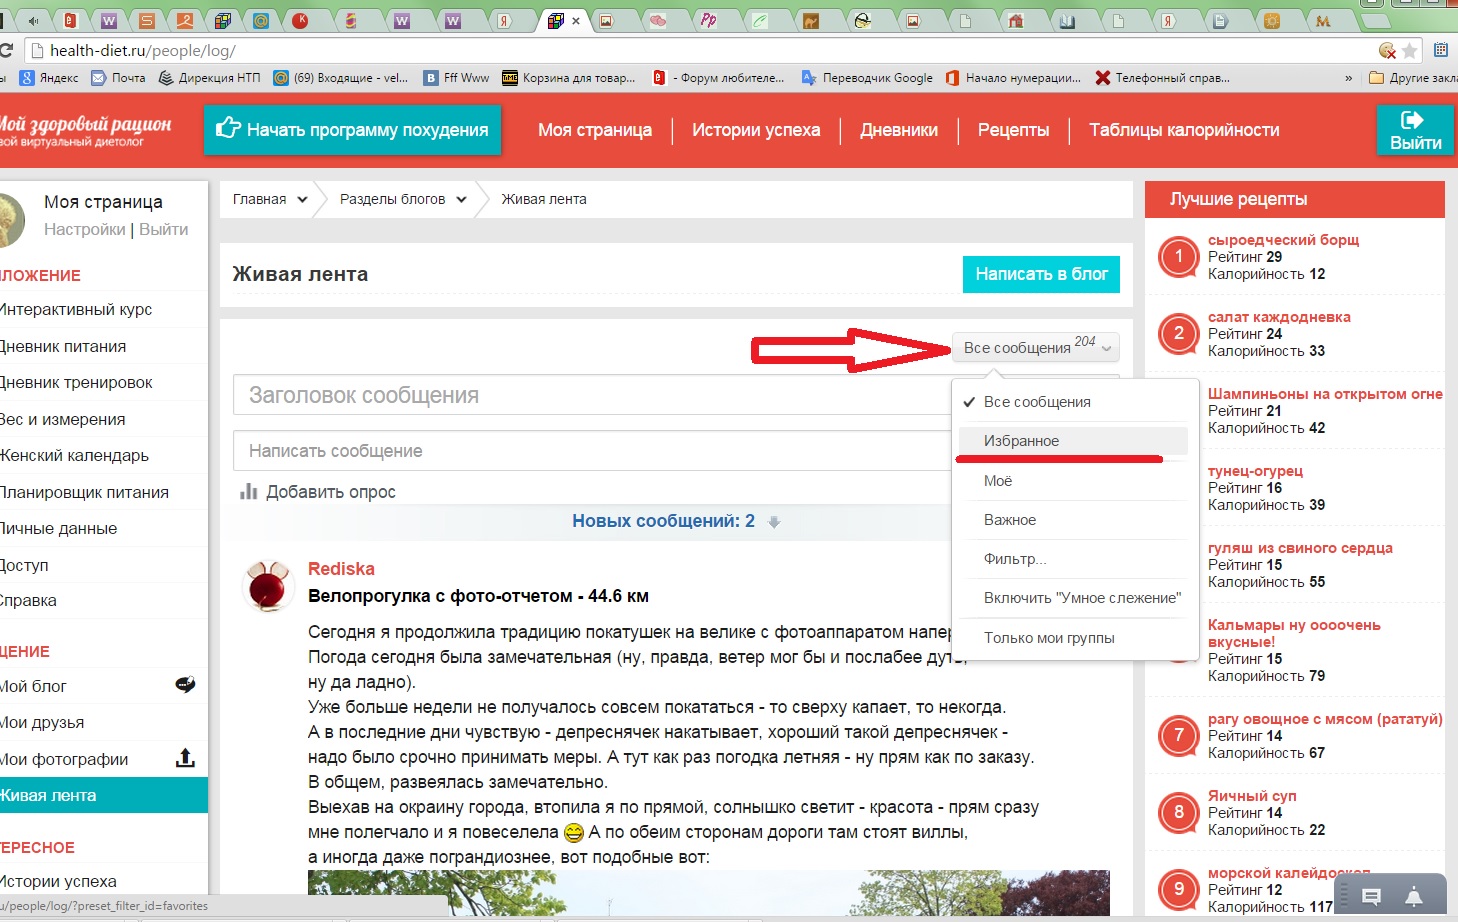Image resolution: width=1458 pixels, height=922 pixels.
Task: Click Новых сообщений: 2 to load posts
Action: click(x=663, y=521)
